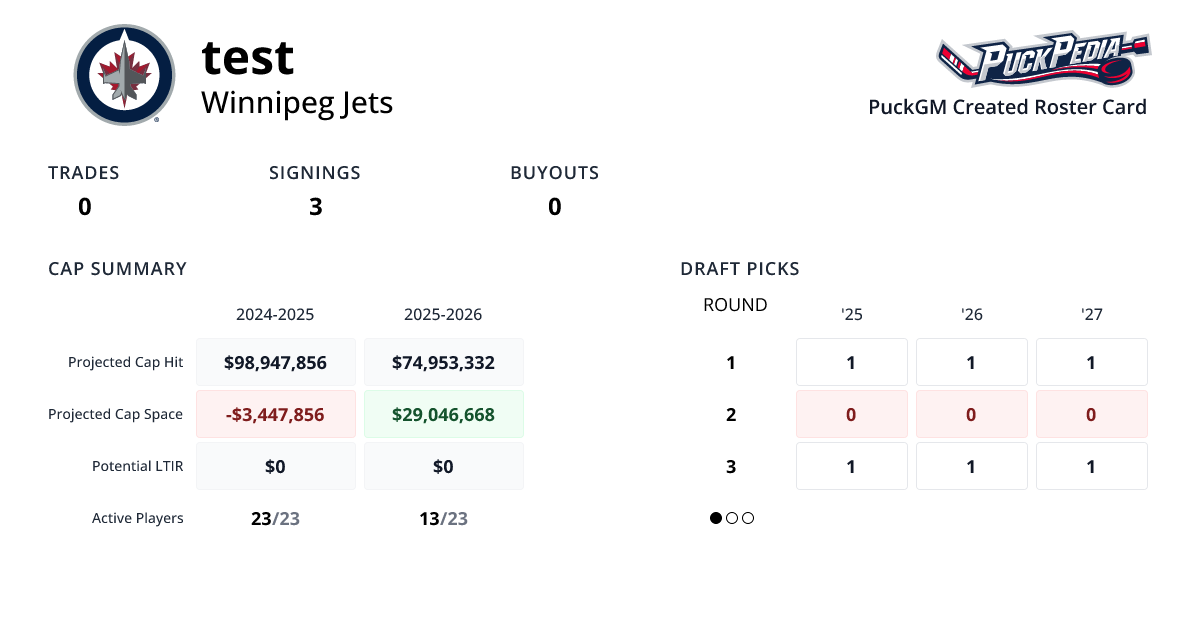Click the negative 2024-2025 cap space cell
Viewport: 1200px width, 630px height.
[x=276, y=414]
